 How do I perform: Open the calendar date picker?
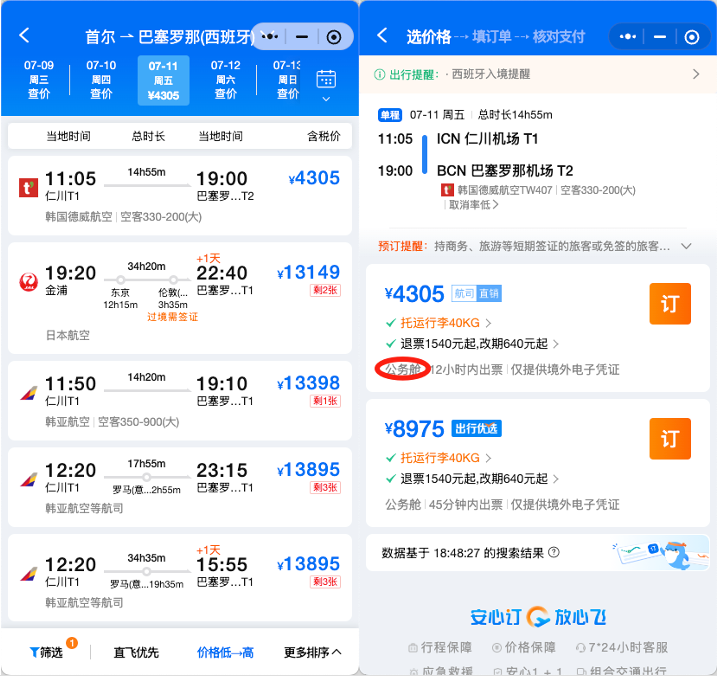[326, 79]
